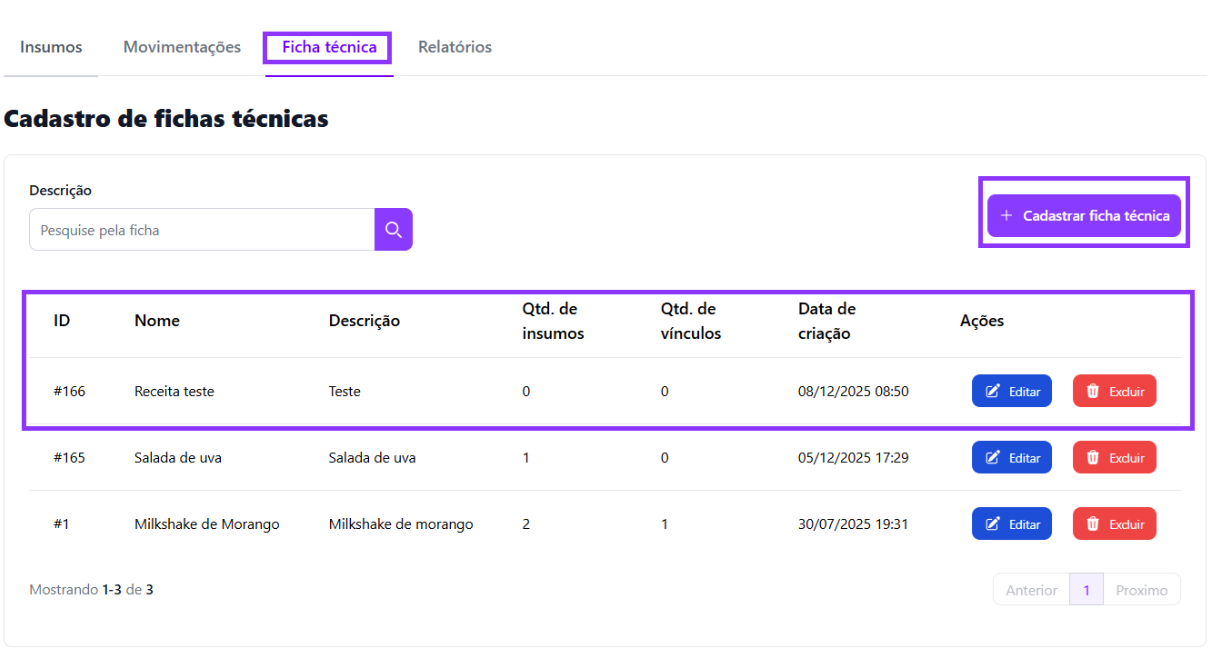Click trash icon for Receita teste row

1093,392
